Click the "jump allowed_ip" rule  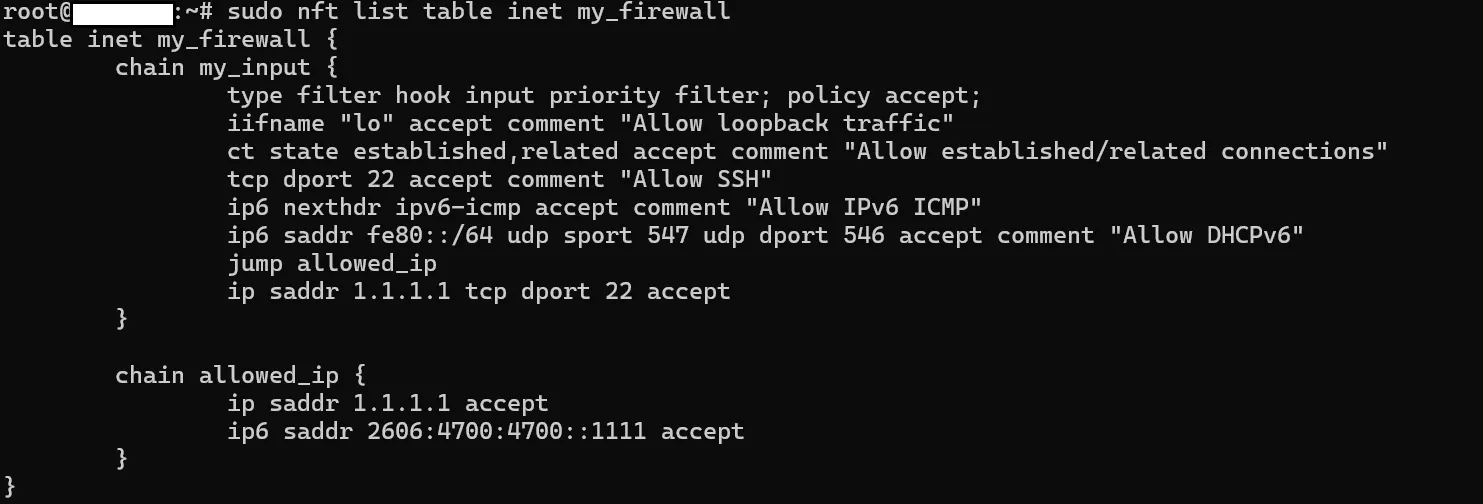tap(332, 264)
